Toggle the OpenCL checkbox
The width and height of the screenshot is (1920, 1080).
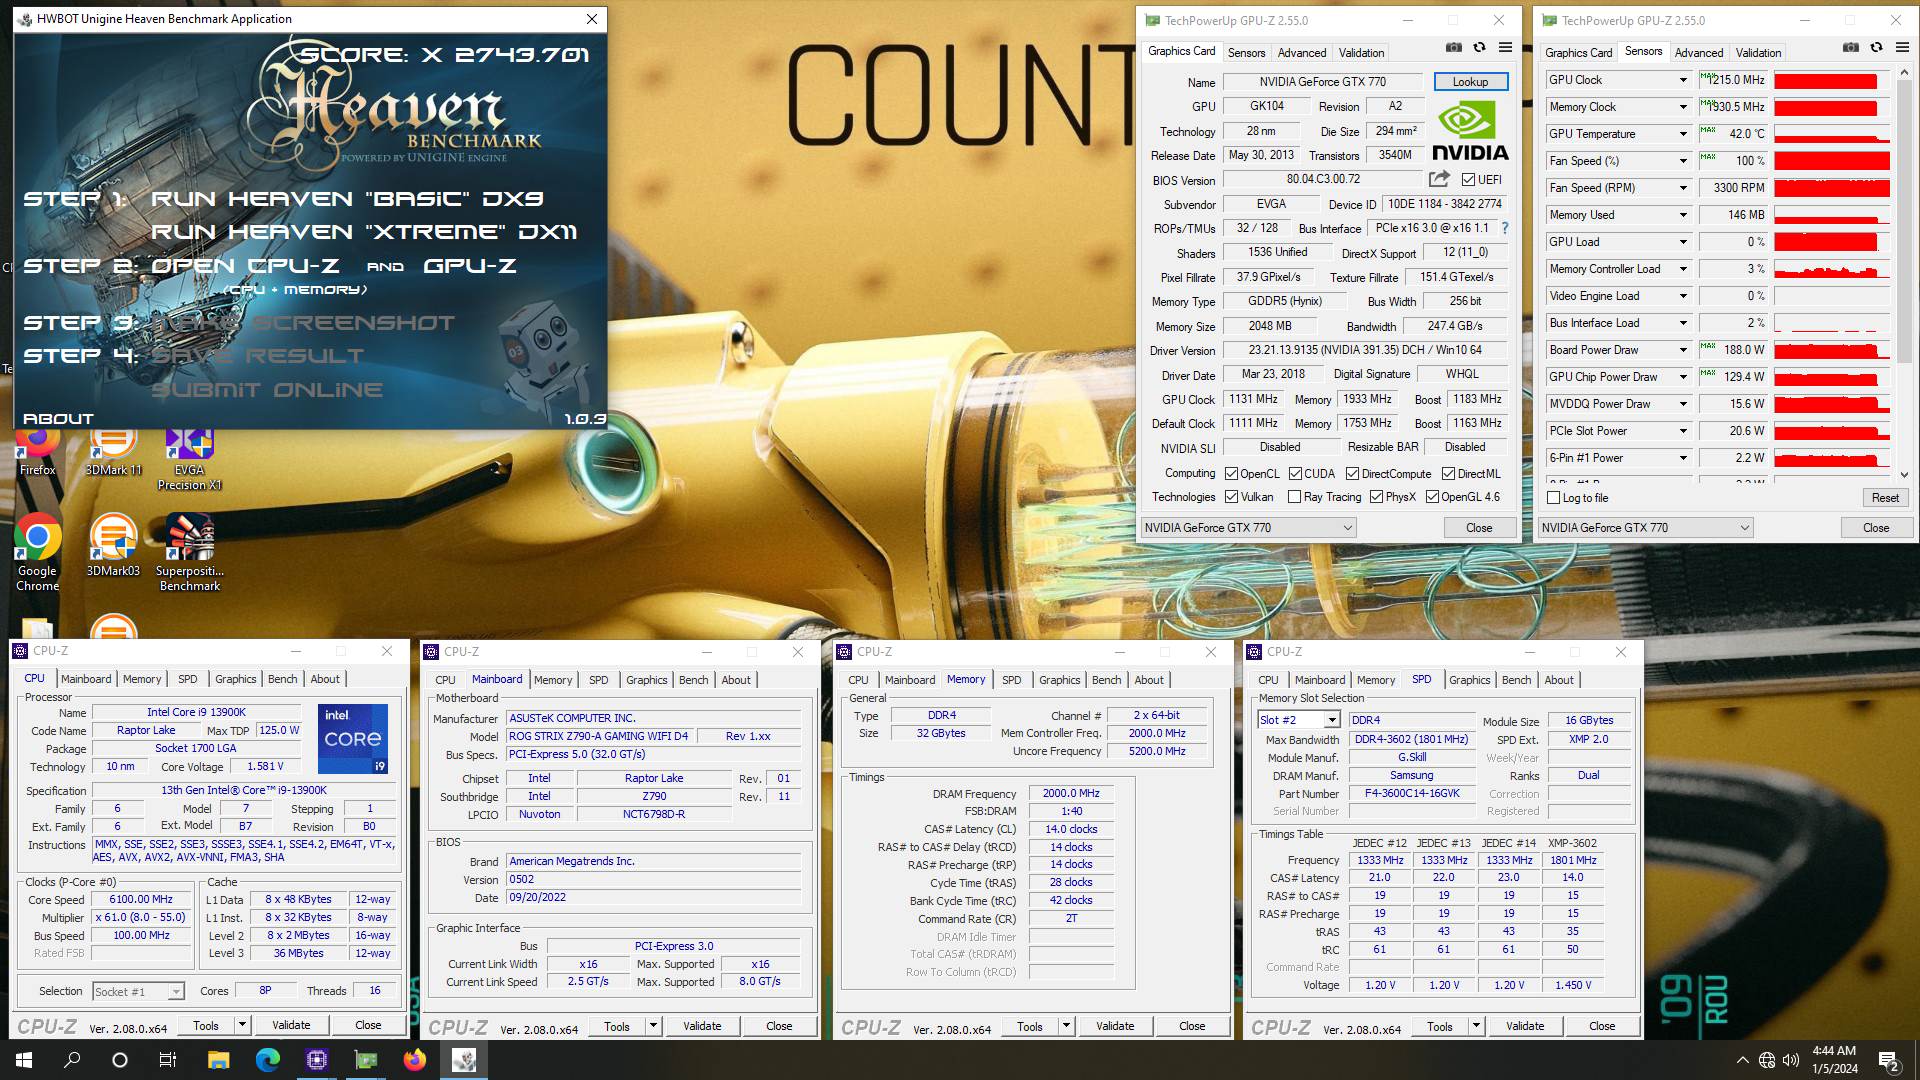1232,474
